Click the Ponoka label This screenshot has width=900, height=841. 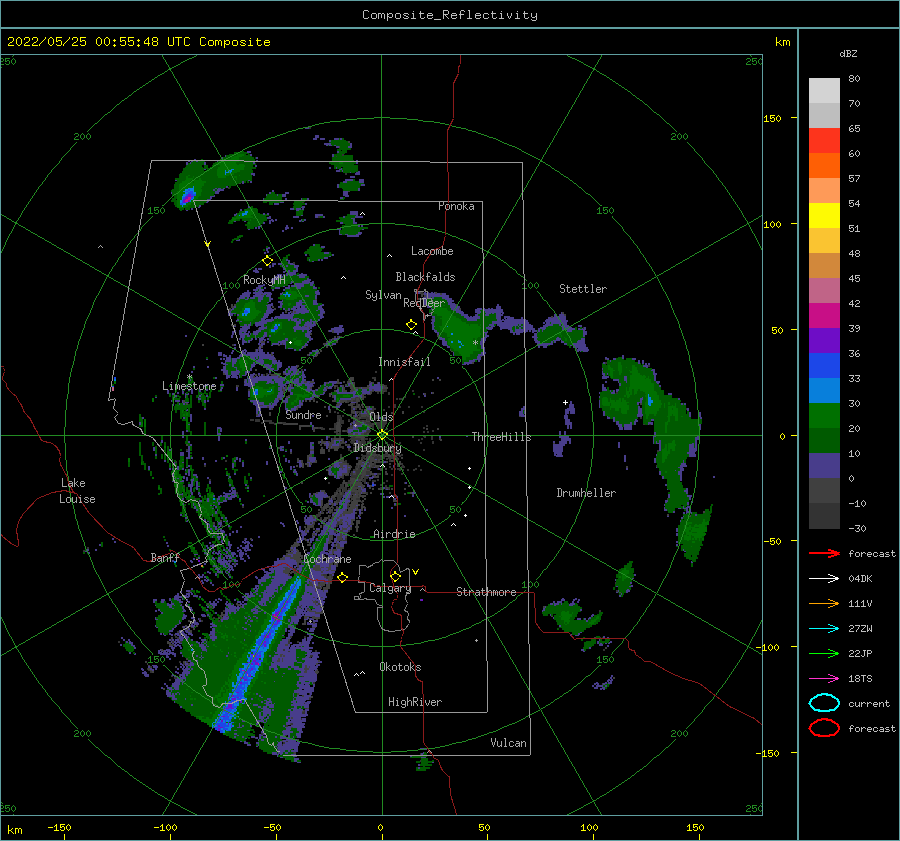[x=456, y=206]
